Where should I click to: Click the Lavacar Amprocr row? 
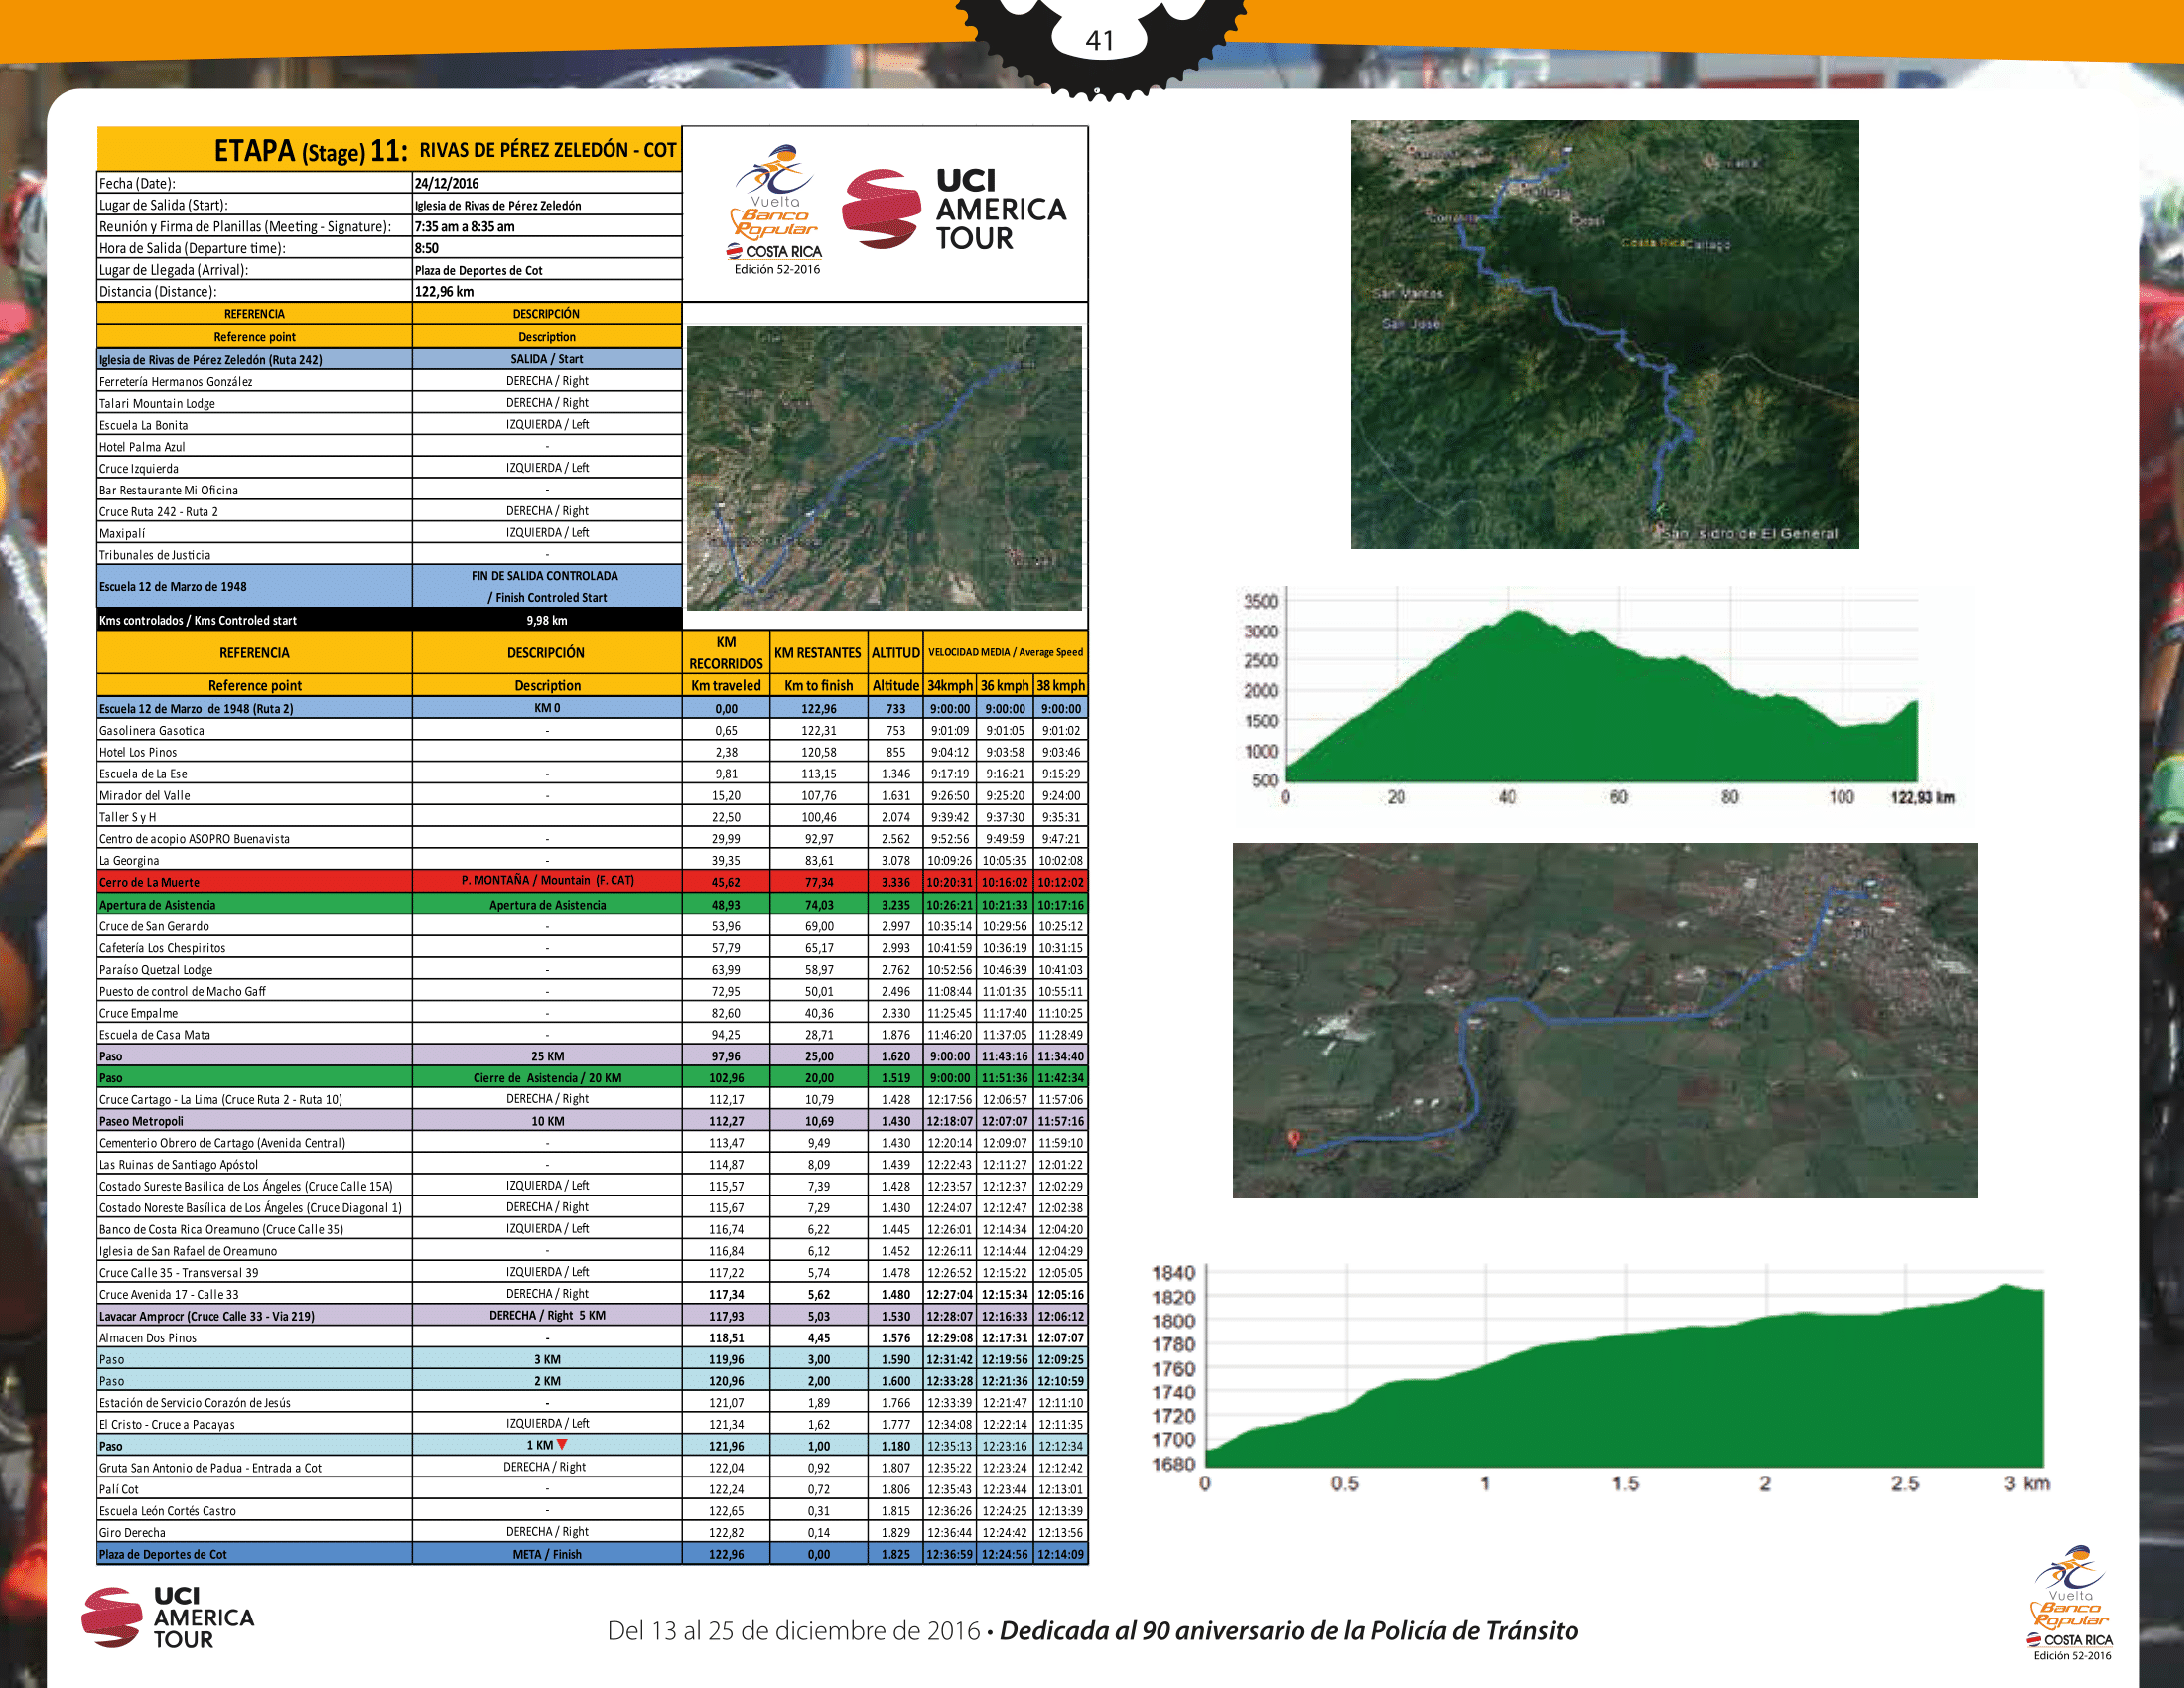592,1316
